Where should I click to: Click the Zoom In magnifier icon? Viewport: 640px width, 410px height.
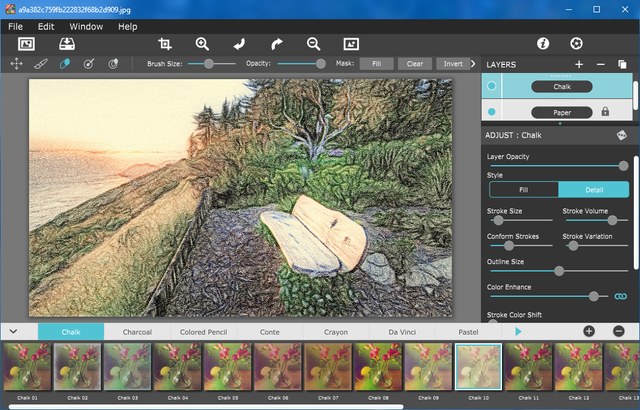[x=202, y=44]
